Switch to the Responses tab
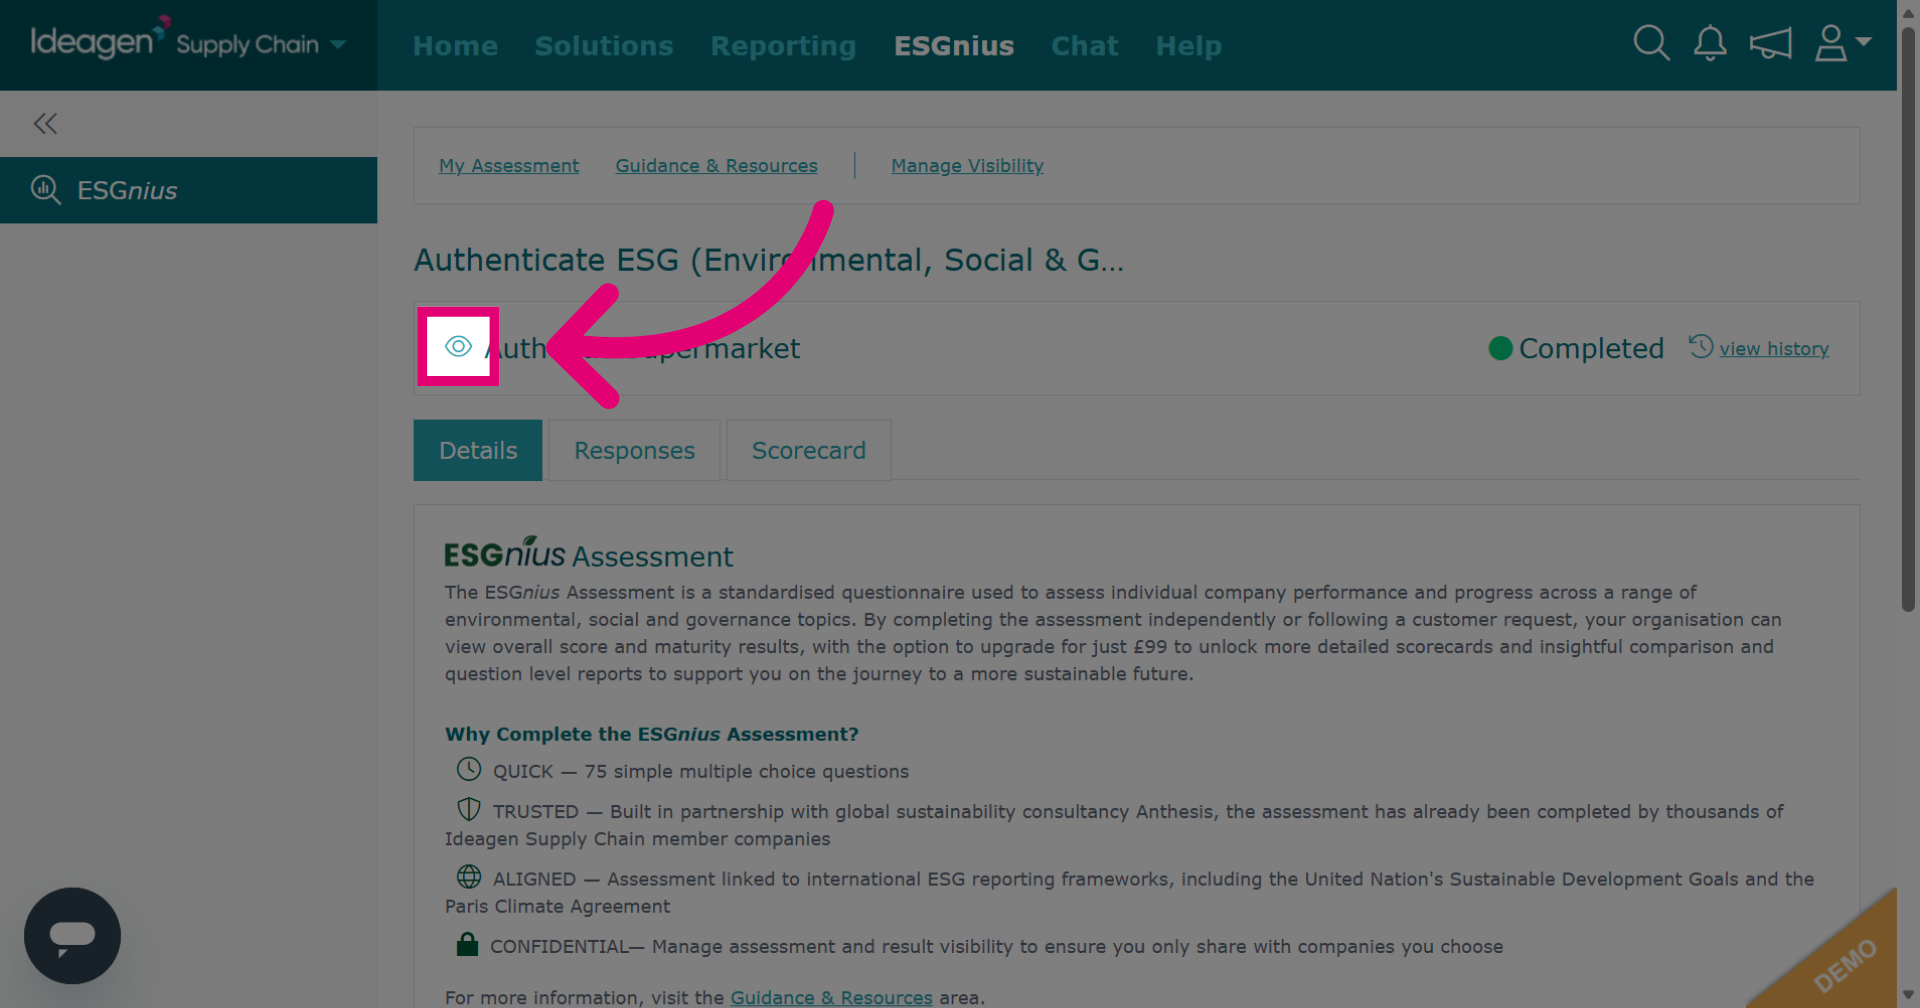This screenshot has width=1920, height=1008. [x=634, y=450]
